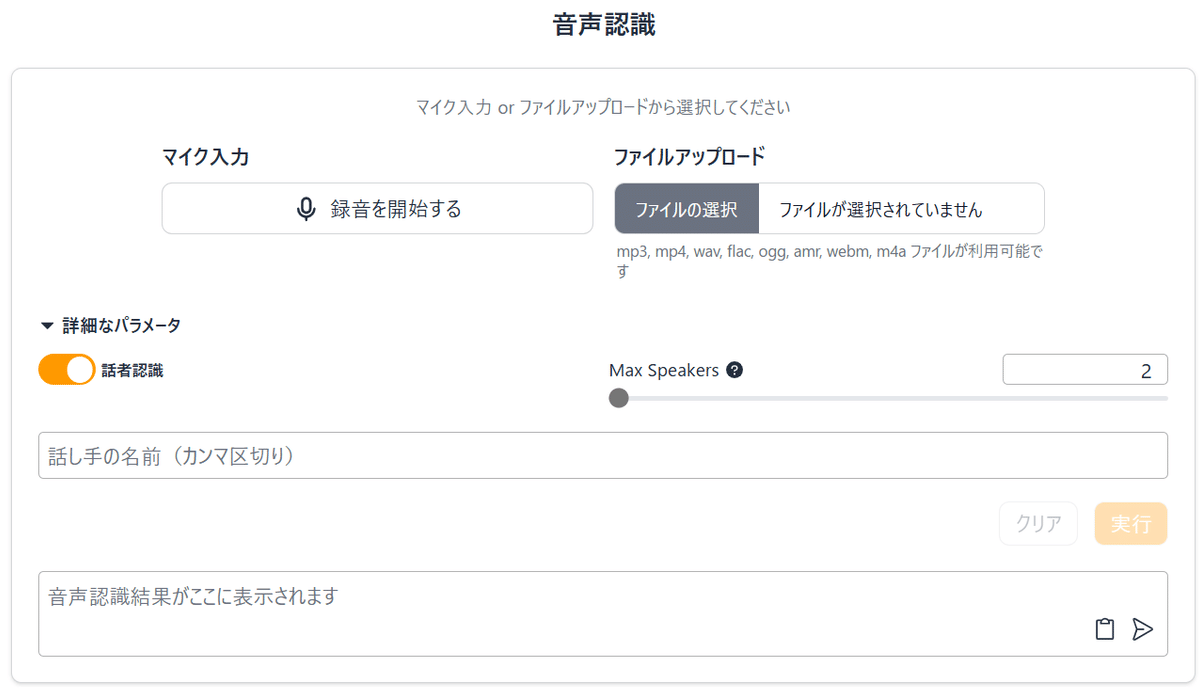Click the 音声認識 page heading

(x=604, y=25)
